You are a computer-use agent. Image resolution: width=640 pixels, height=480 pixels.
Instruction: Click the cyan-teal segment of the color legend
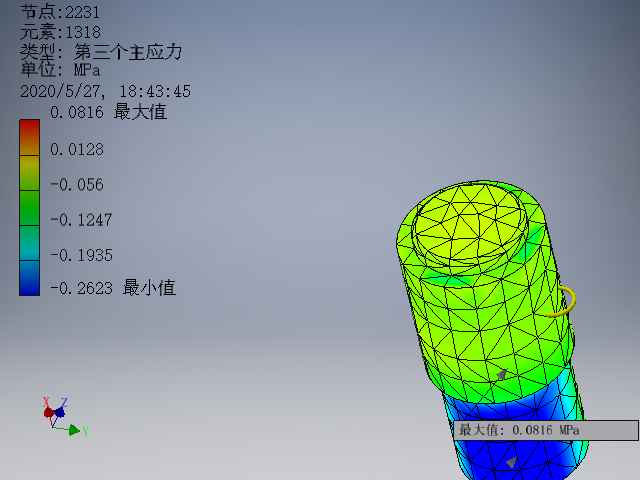tap(29, 243)
